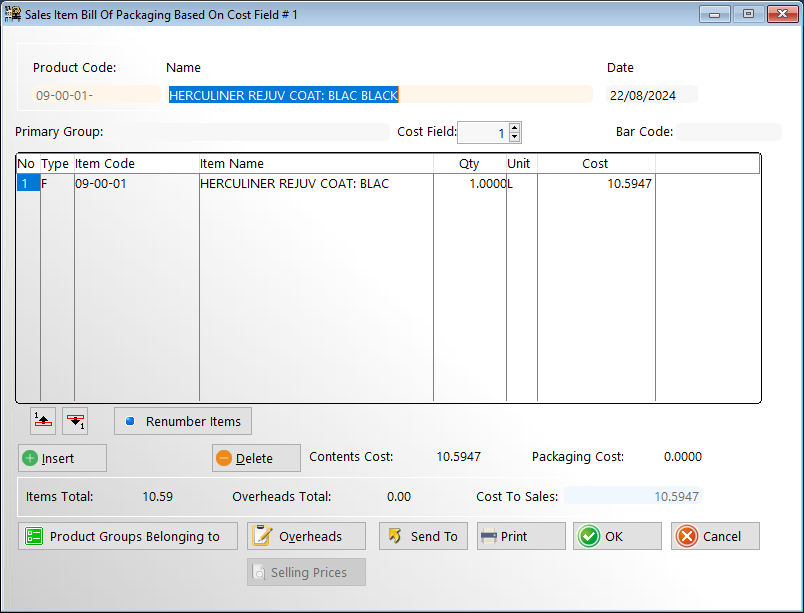Print the bill of packaging
The height and width of the screenshot is (613, 804).
tap(521, 537)
